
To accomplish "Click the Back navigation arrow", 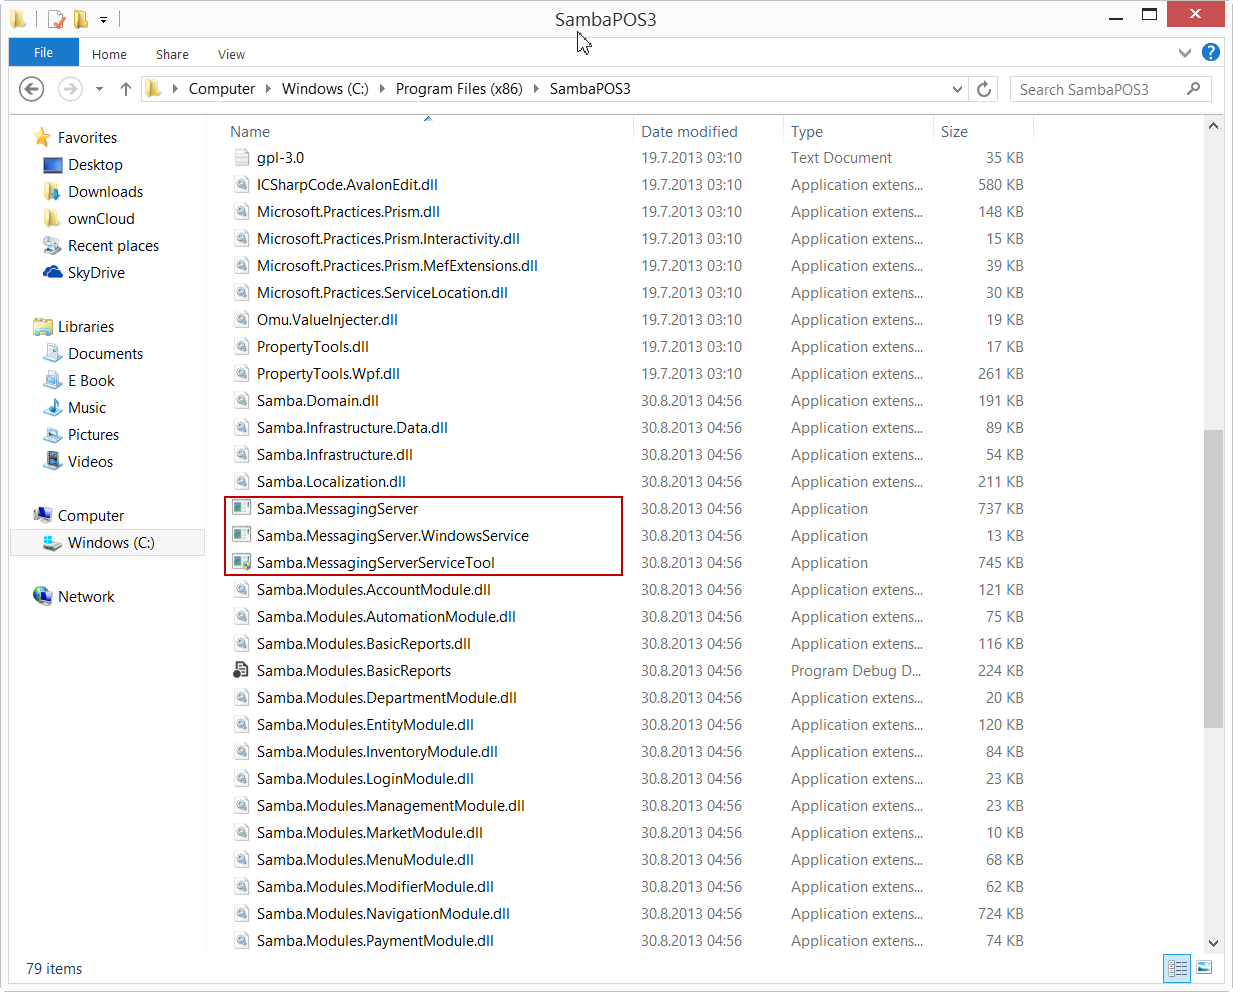I will [32, 89].
